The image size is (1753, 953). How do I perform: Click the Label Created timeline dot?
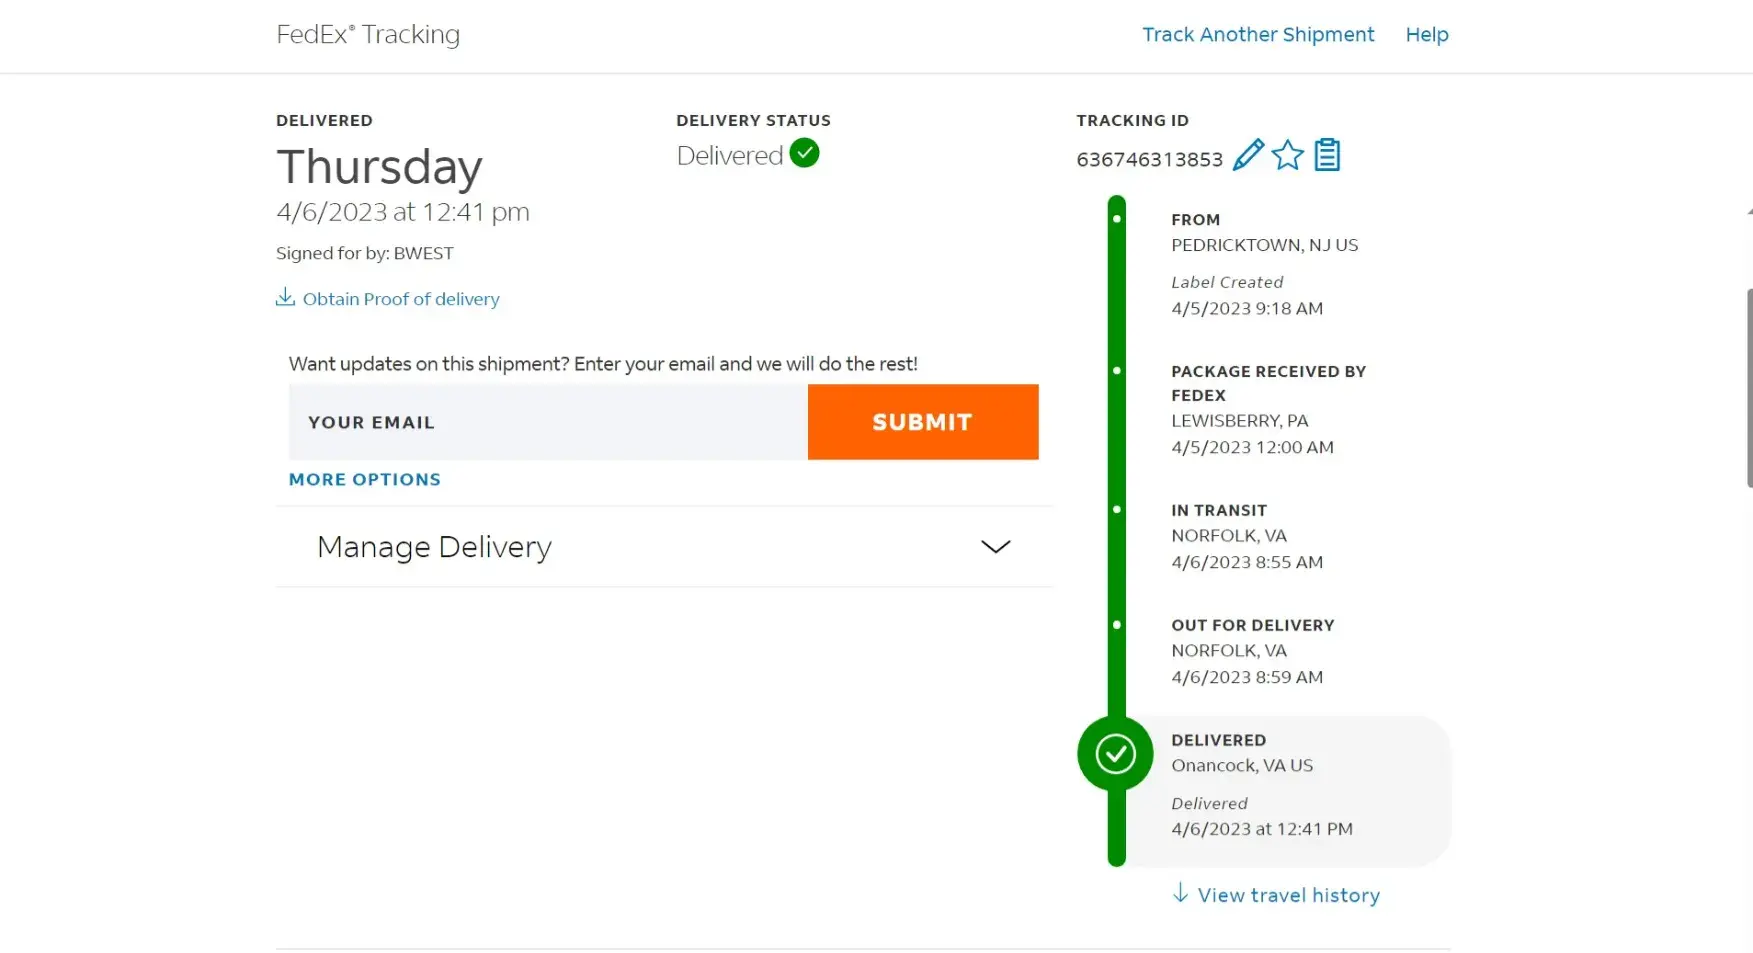(x=1117, y=219)
